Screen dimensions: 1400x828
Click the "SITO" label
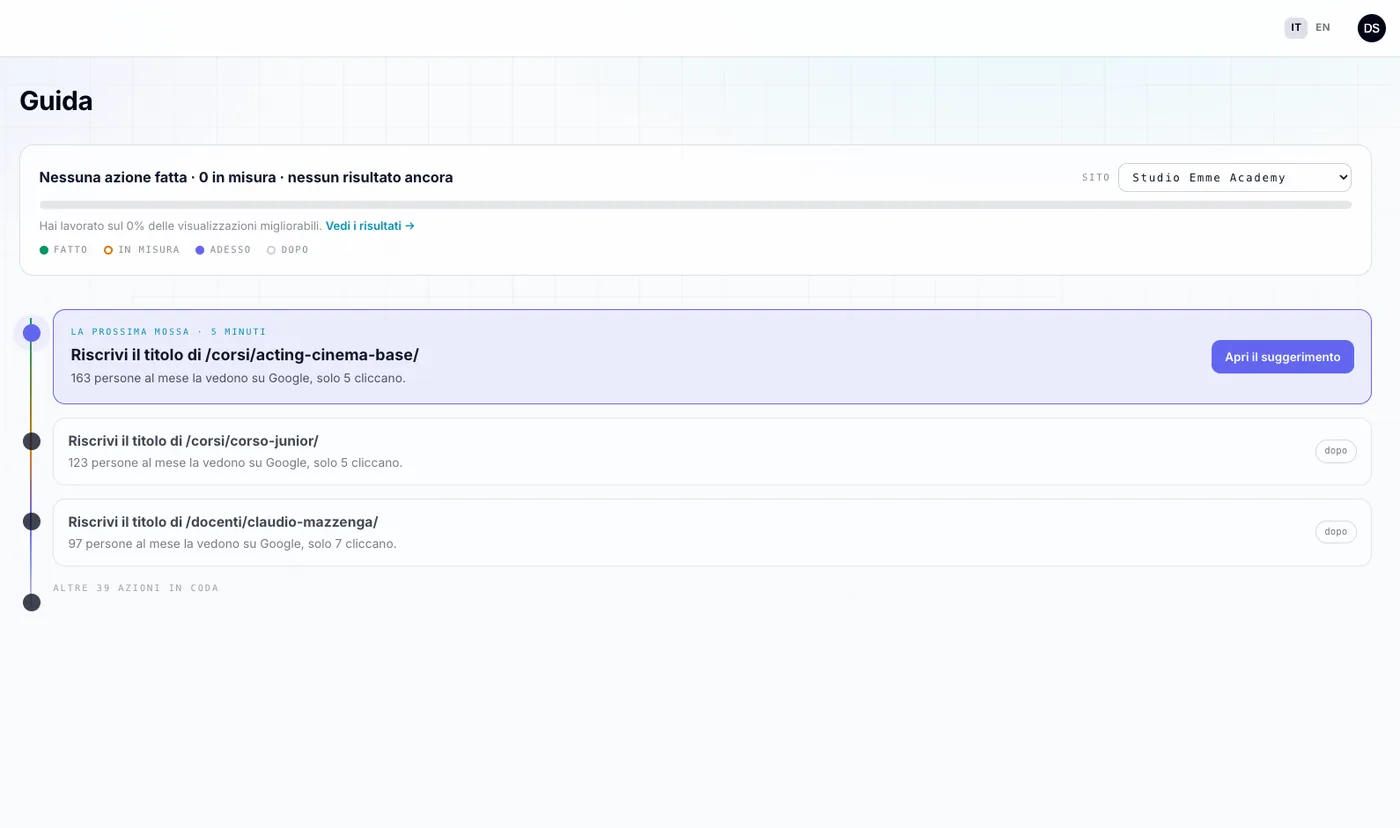coord(1096,178)
